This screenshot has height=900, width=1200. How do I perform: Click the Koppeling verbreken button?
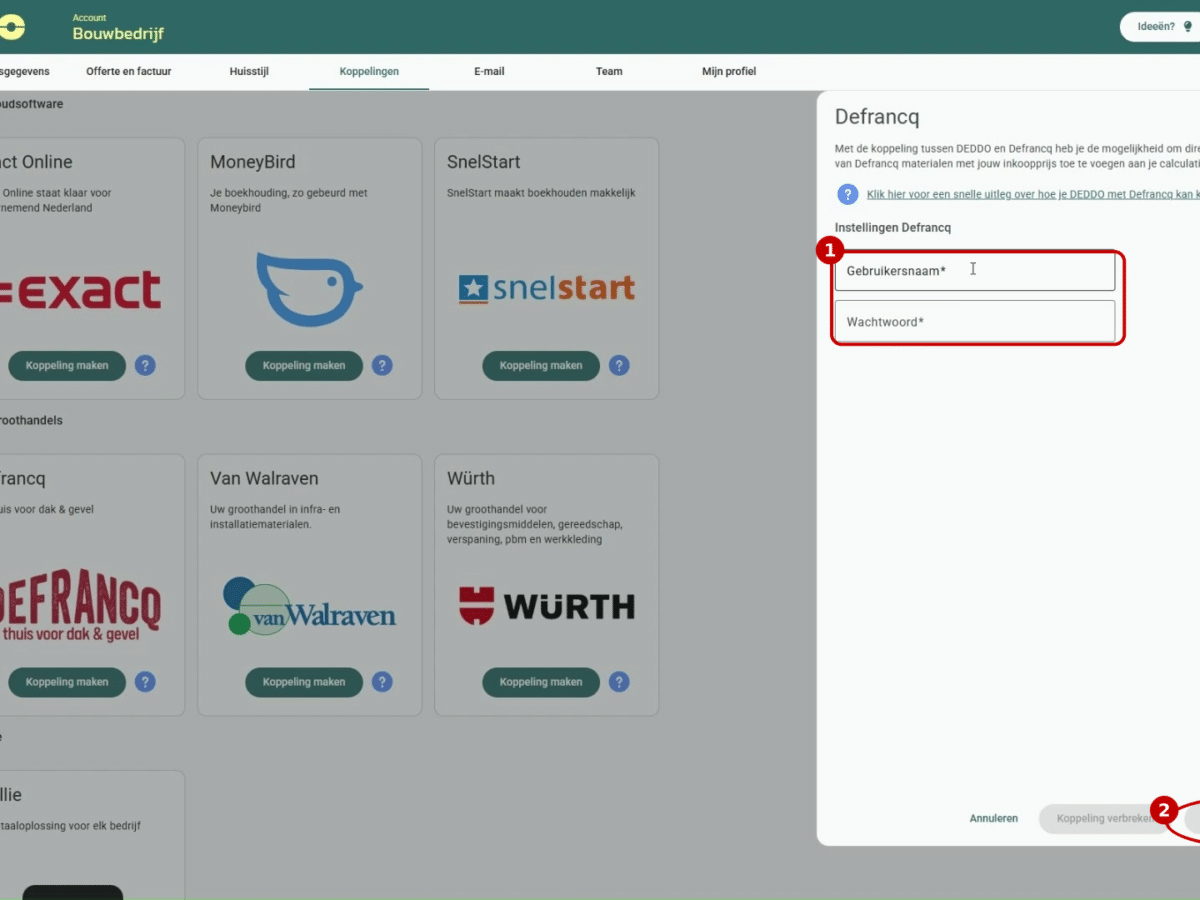pos(1105,818)
